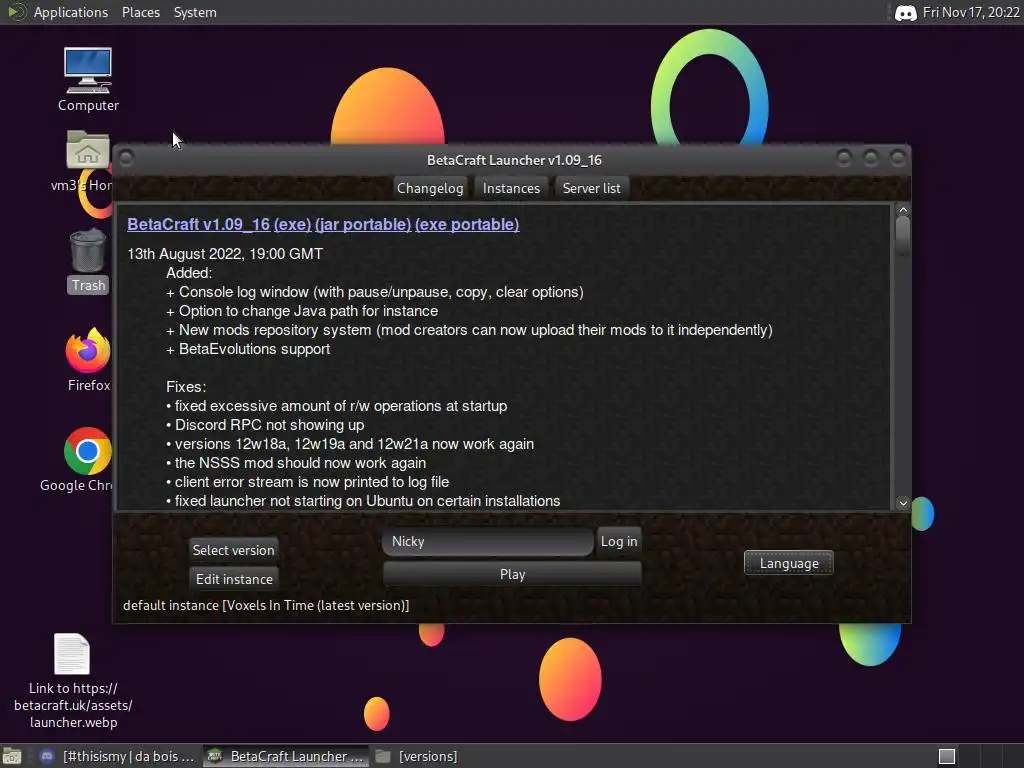Open the vm3's Home folder icon

88,151
